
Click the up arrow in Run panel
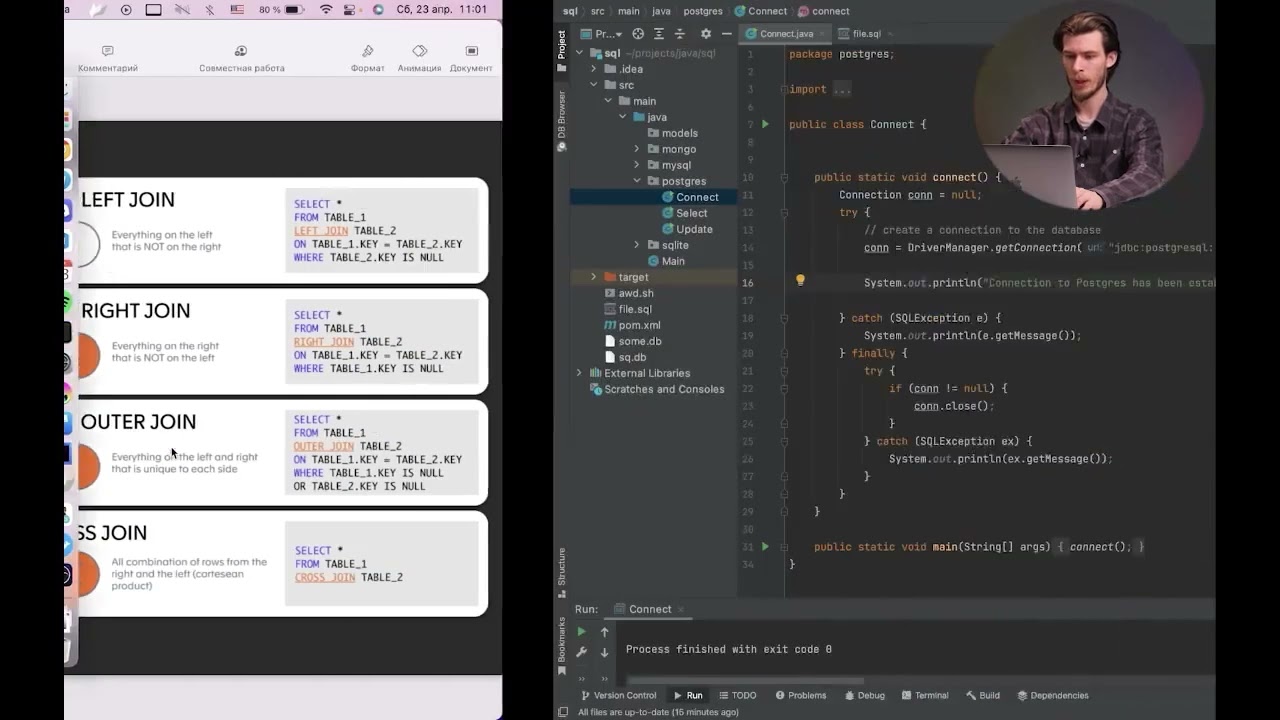click(x=604, y=631)
